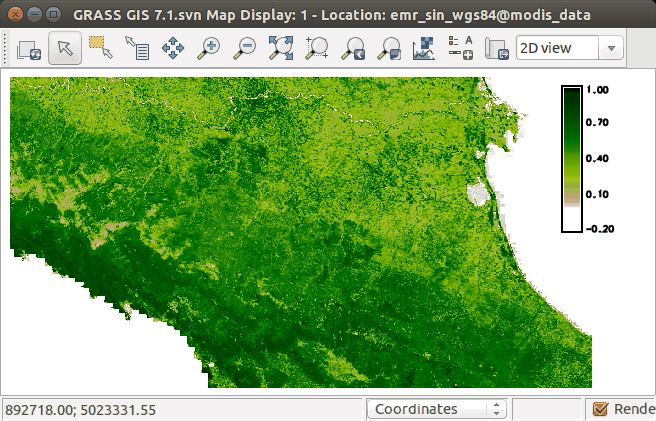
Task: Click the Save display to file icon
Action: click(x=495, y=47)
